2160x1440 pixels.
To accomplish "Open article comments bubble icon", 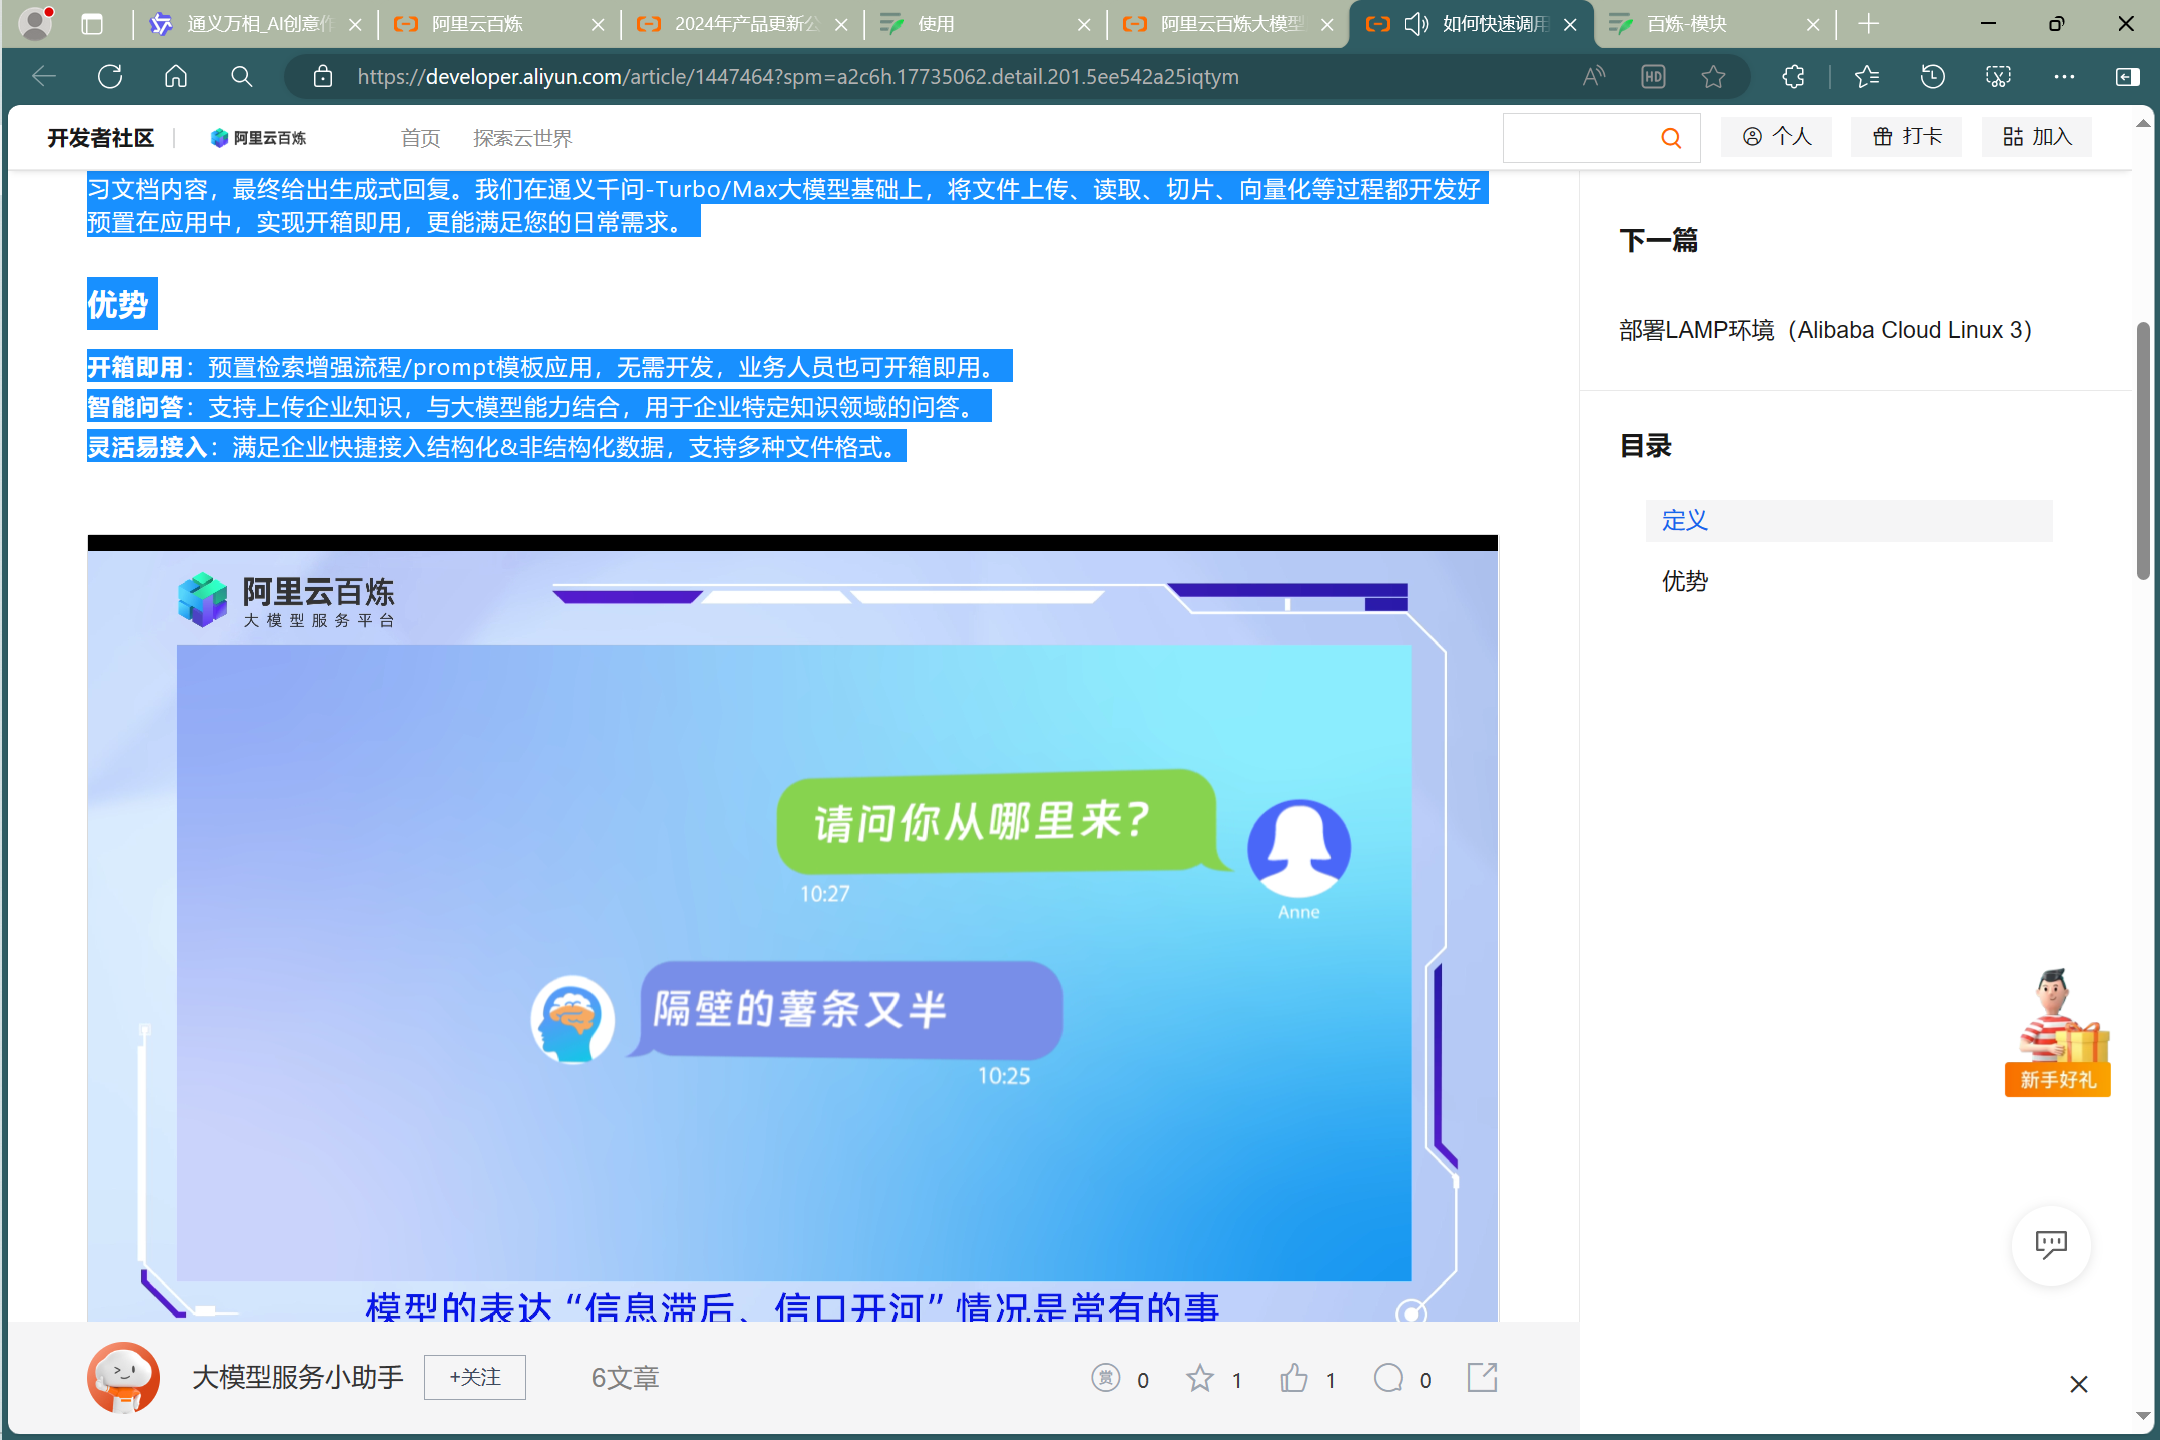I will (x=1389, y=1378).
